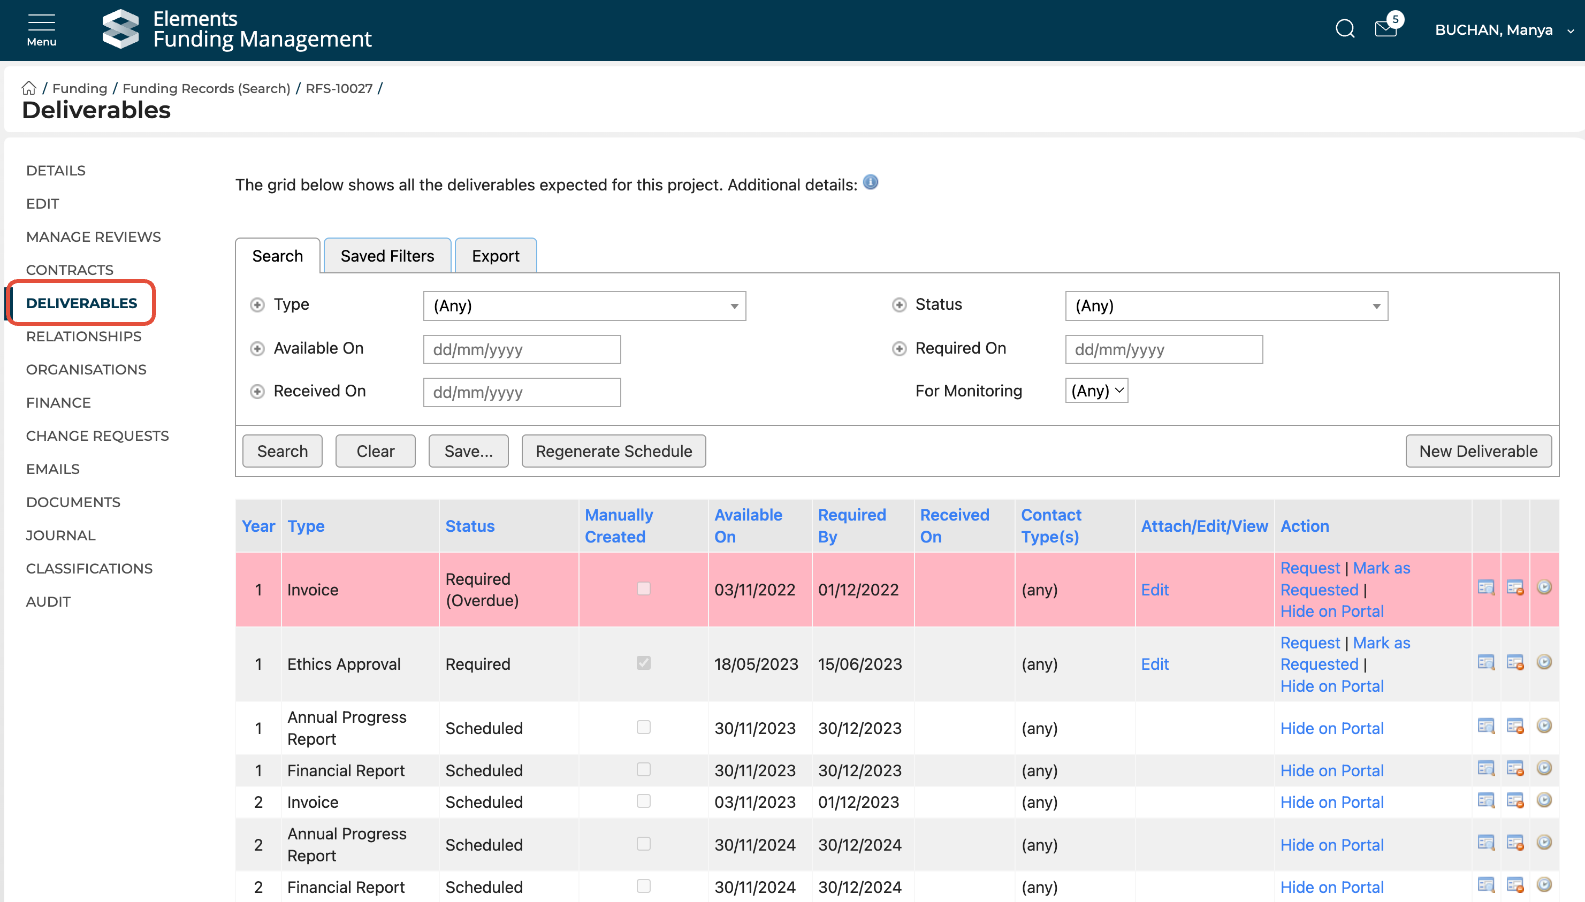1585x902 pixels.
Task: Click the Regenerate Schedule button
Action: 613,451
